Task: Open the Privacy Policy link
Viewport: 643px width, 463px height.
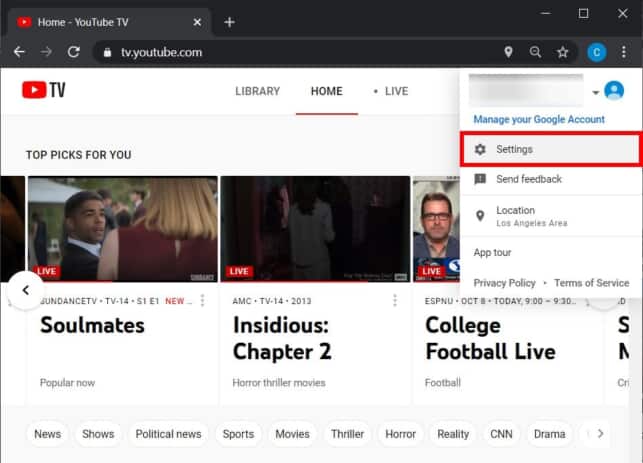Action: 504,283
